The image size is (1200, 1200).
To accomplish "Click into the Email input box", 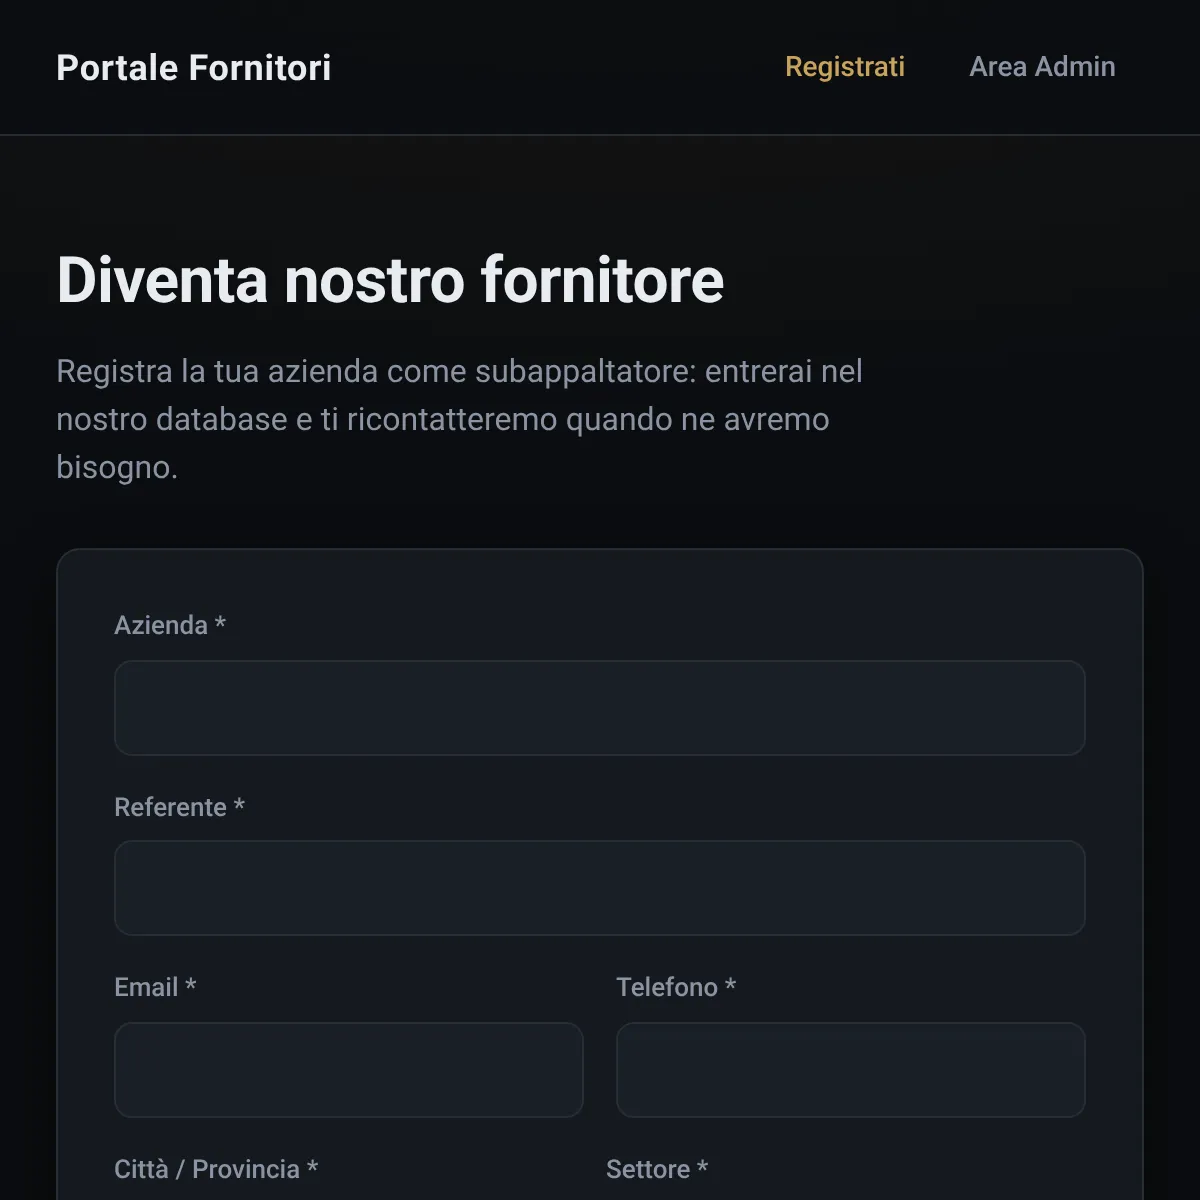I will point(349,1070).
